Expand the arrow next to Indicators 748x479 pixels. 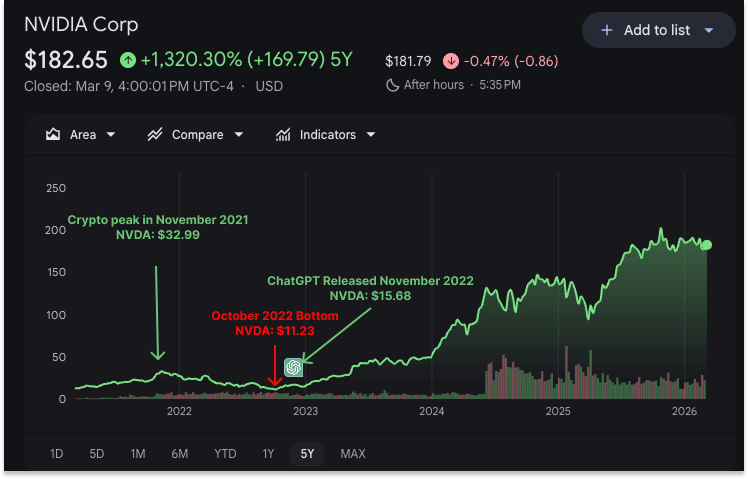pyautogui.click(x=371, y=135)
